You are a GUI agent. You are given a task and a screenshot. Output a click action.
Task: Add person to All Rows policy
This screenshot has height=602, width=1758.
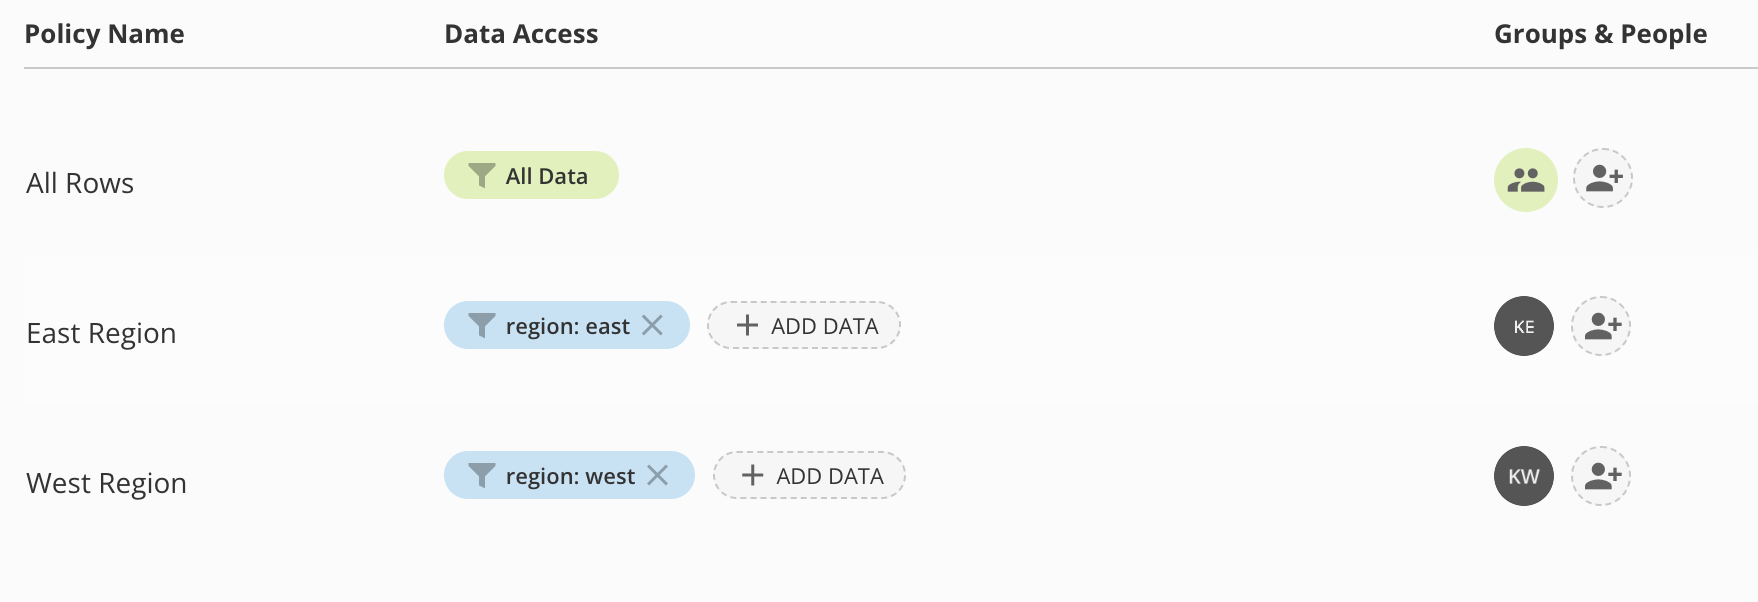(1603, 178)
